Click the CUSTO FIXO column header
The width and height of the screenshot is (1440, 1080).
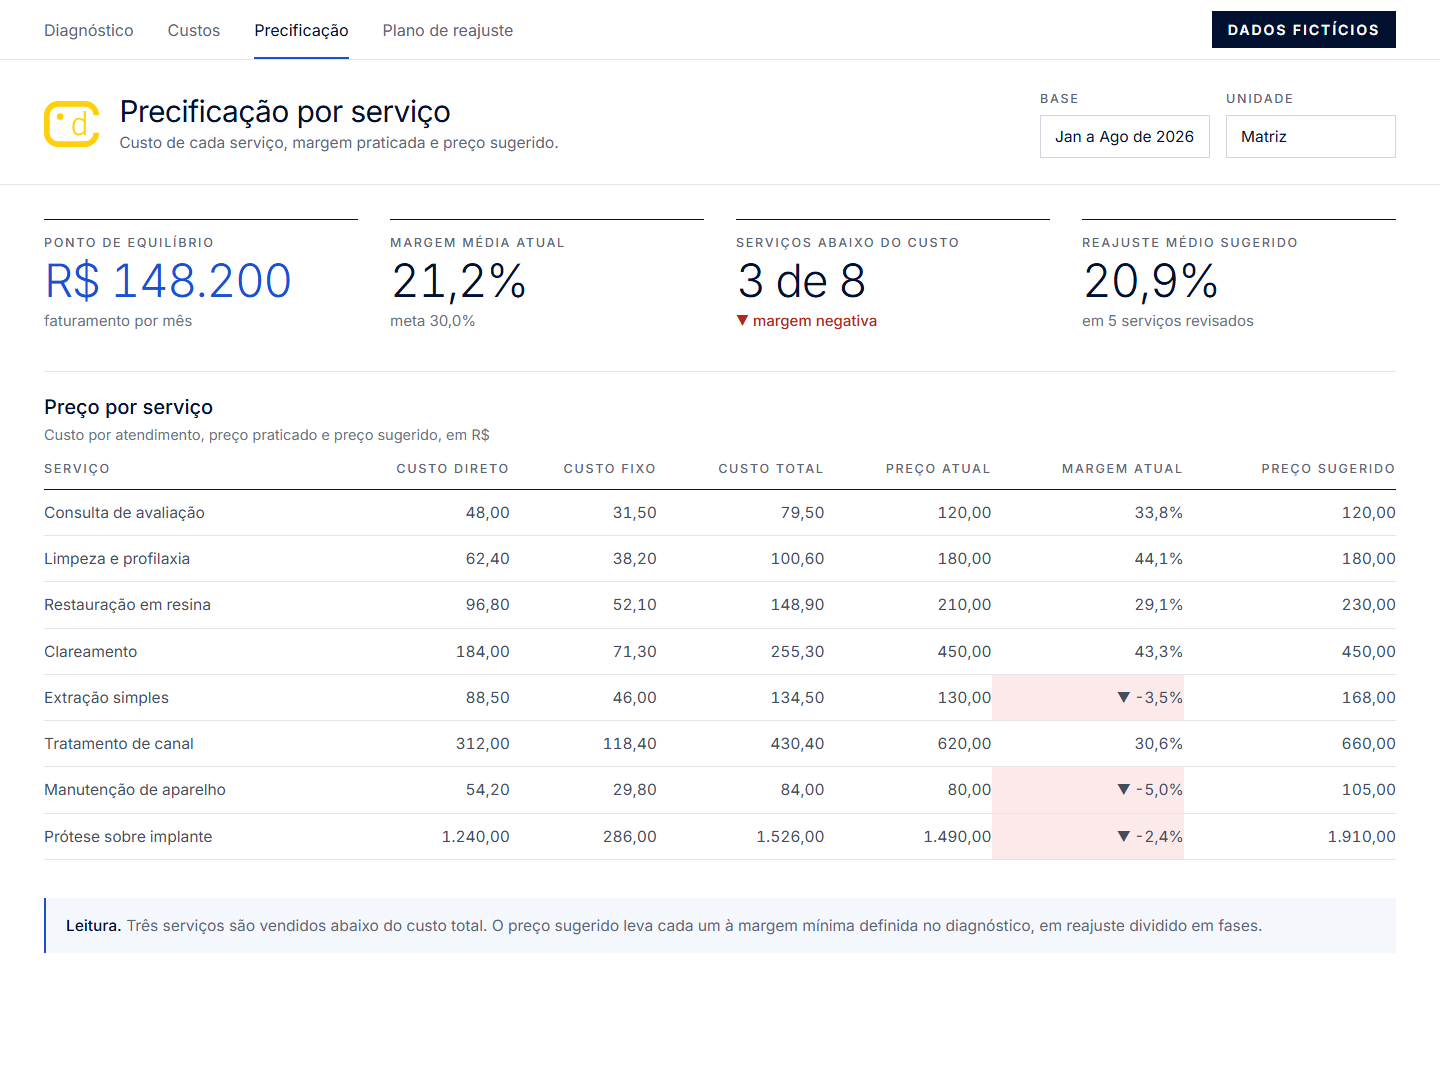[610, 469]
